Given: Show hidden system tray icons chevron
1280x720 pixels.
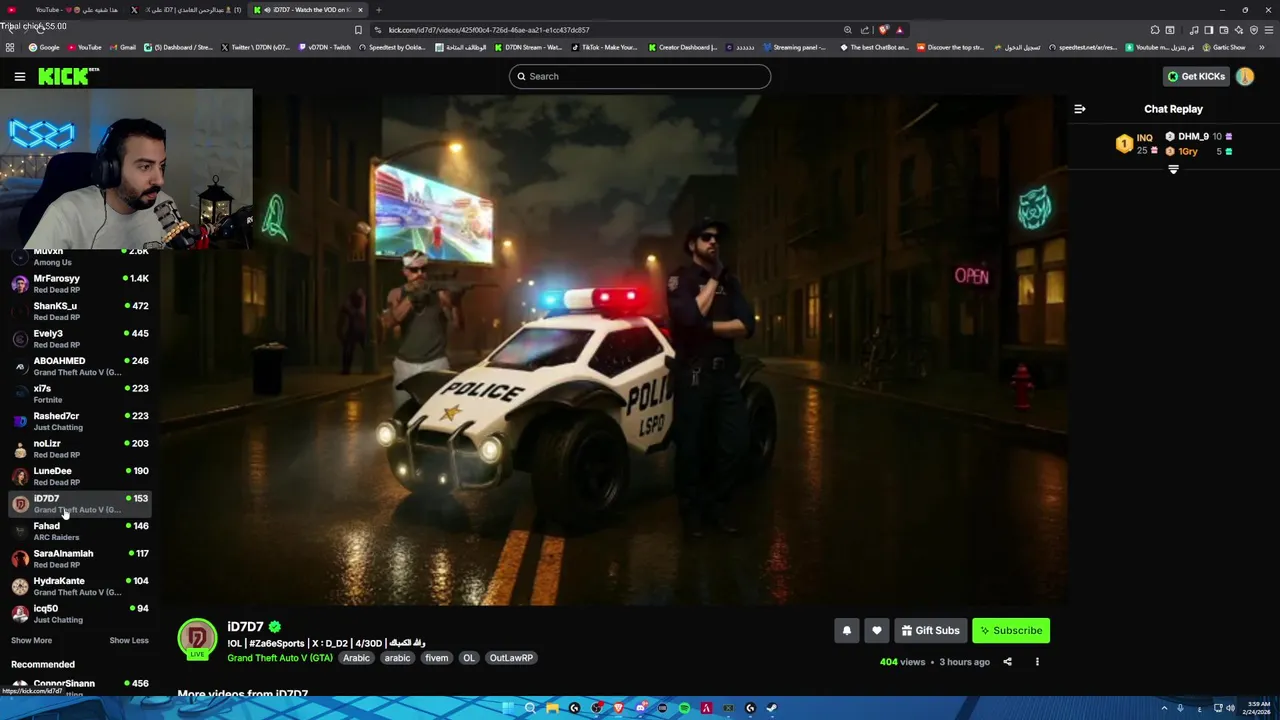Looking at the screenshot, I should (x=1166, y=708).
